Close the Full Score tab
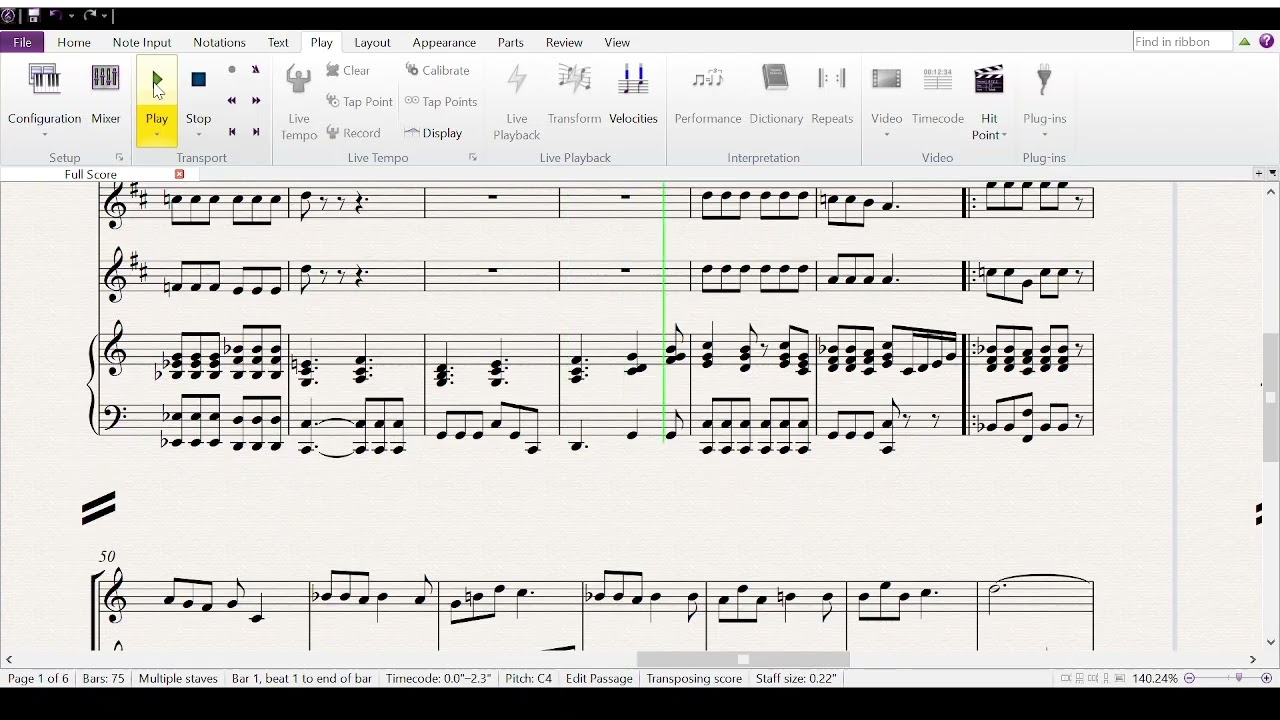Screen dimensions: 1280x720 180,174
